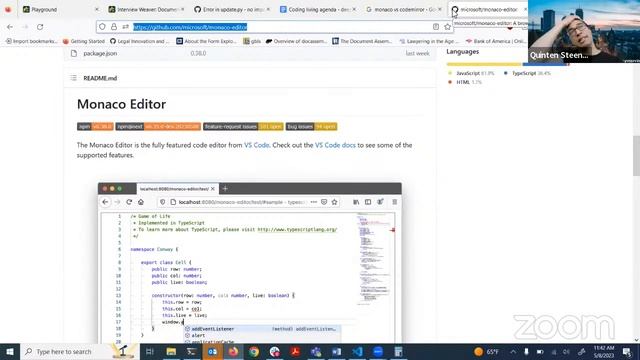
Task: Close the monaco vs codemirror tab
Action: click(440, 9)
